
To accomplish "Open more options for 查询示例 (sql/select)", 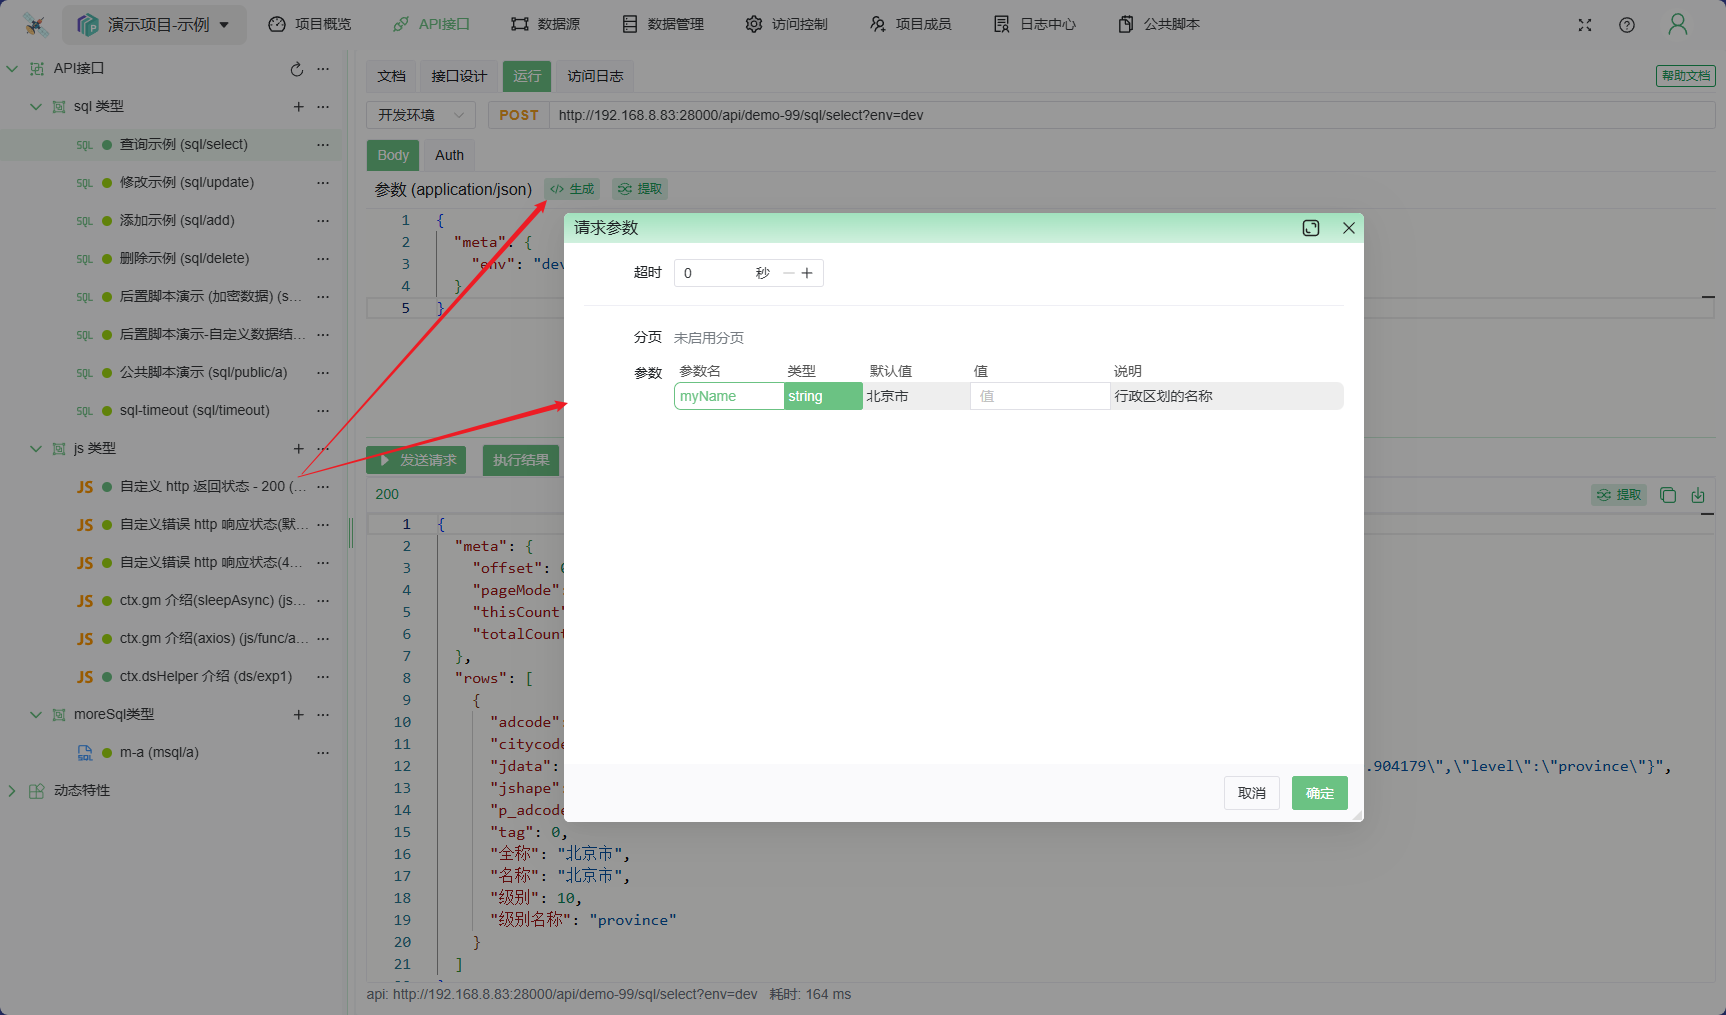I will click(x=323, y=145).
